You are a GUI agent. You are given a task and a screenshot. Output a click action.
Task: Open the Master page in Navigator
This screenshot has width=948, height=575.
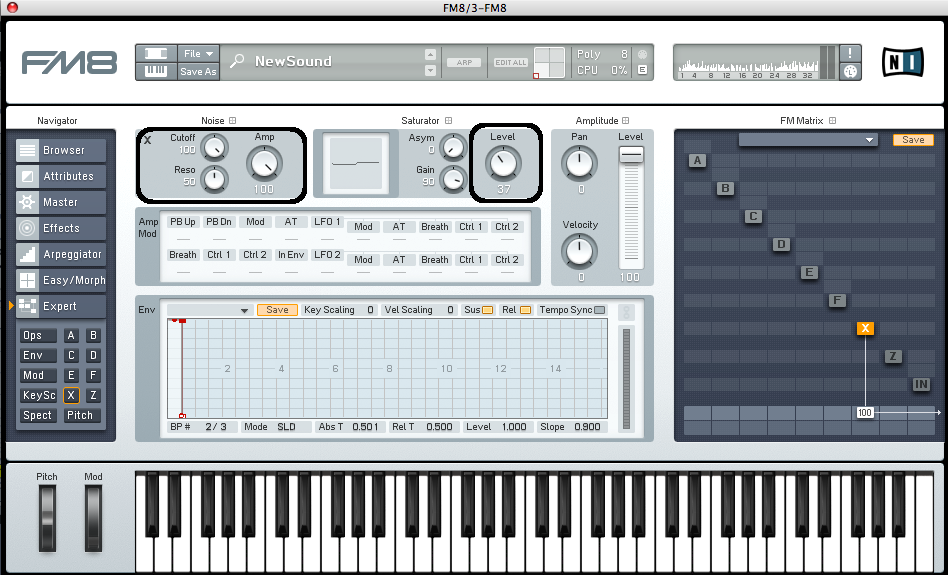[x=61, y=202]
